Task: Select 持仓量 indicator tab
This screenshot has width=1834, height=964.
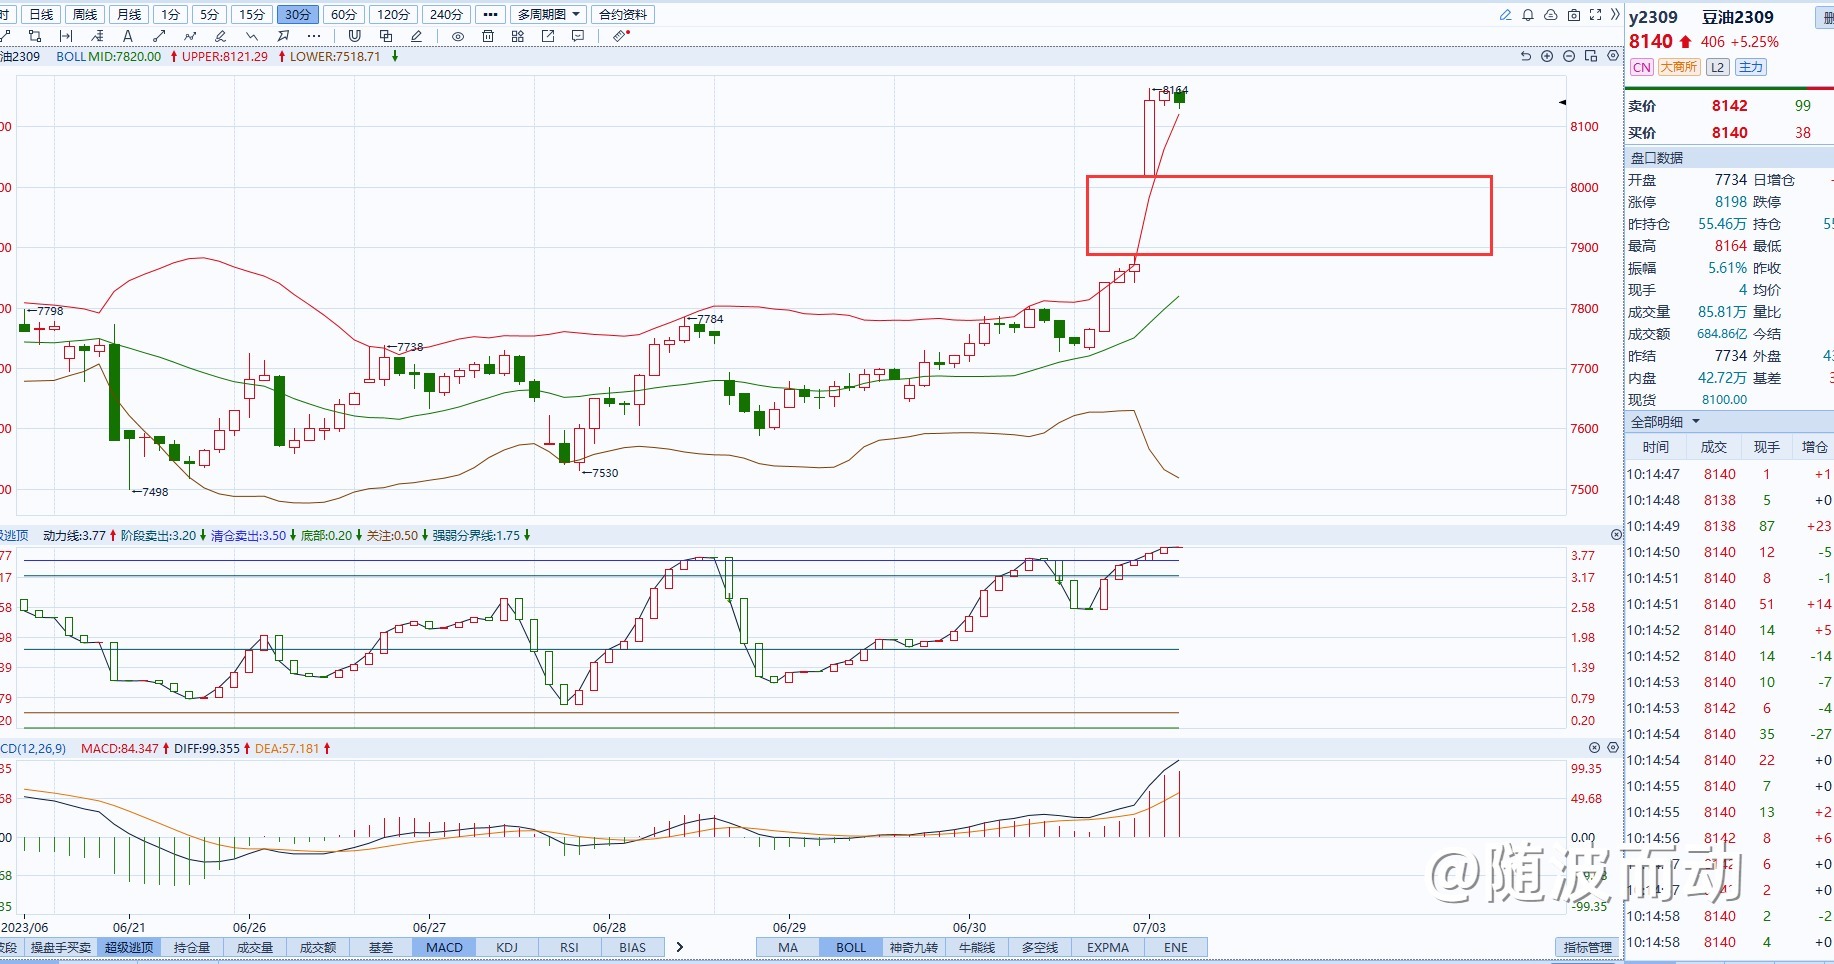Action: click(x=192, y=948)
